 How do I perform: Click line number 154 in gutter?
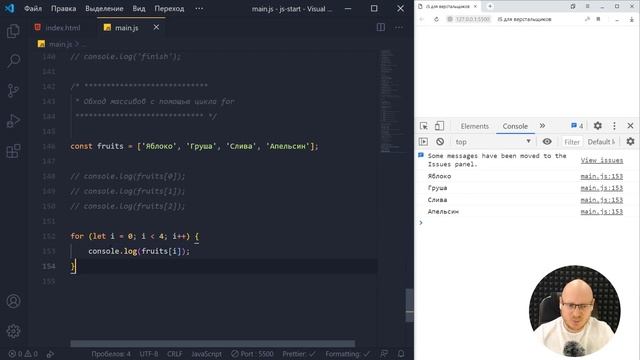coord(49,266)
